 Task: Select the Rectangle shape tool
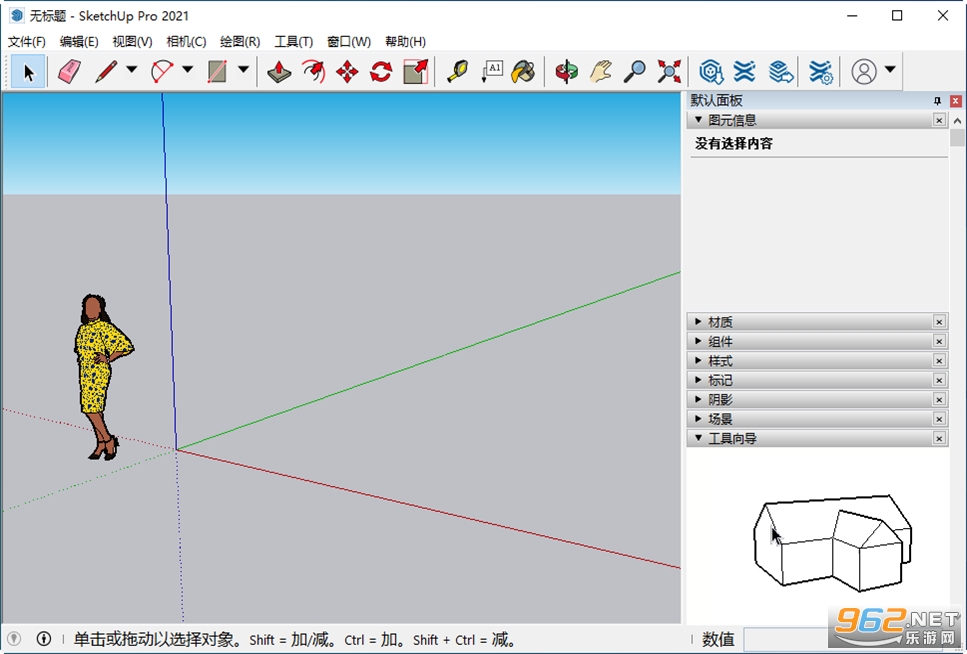click(x=217, y=72)
